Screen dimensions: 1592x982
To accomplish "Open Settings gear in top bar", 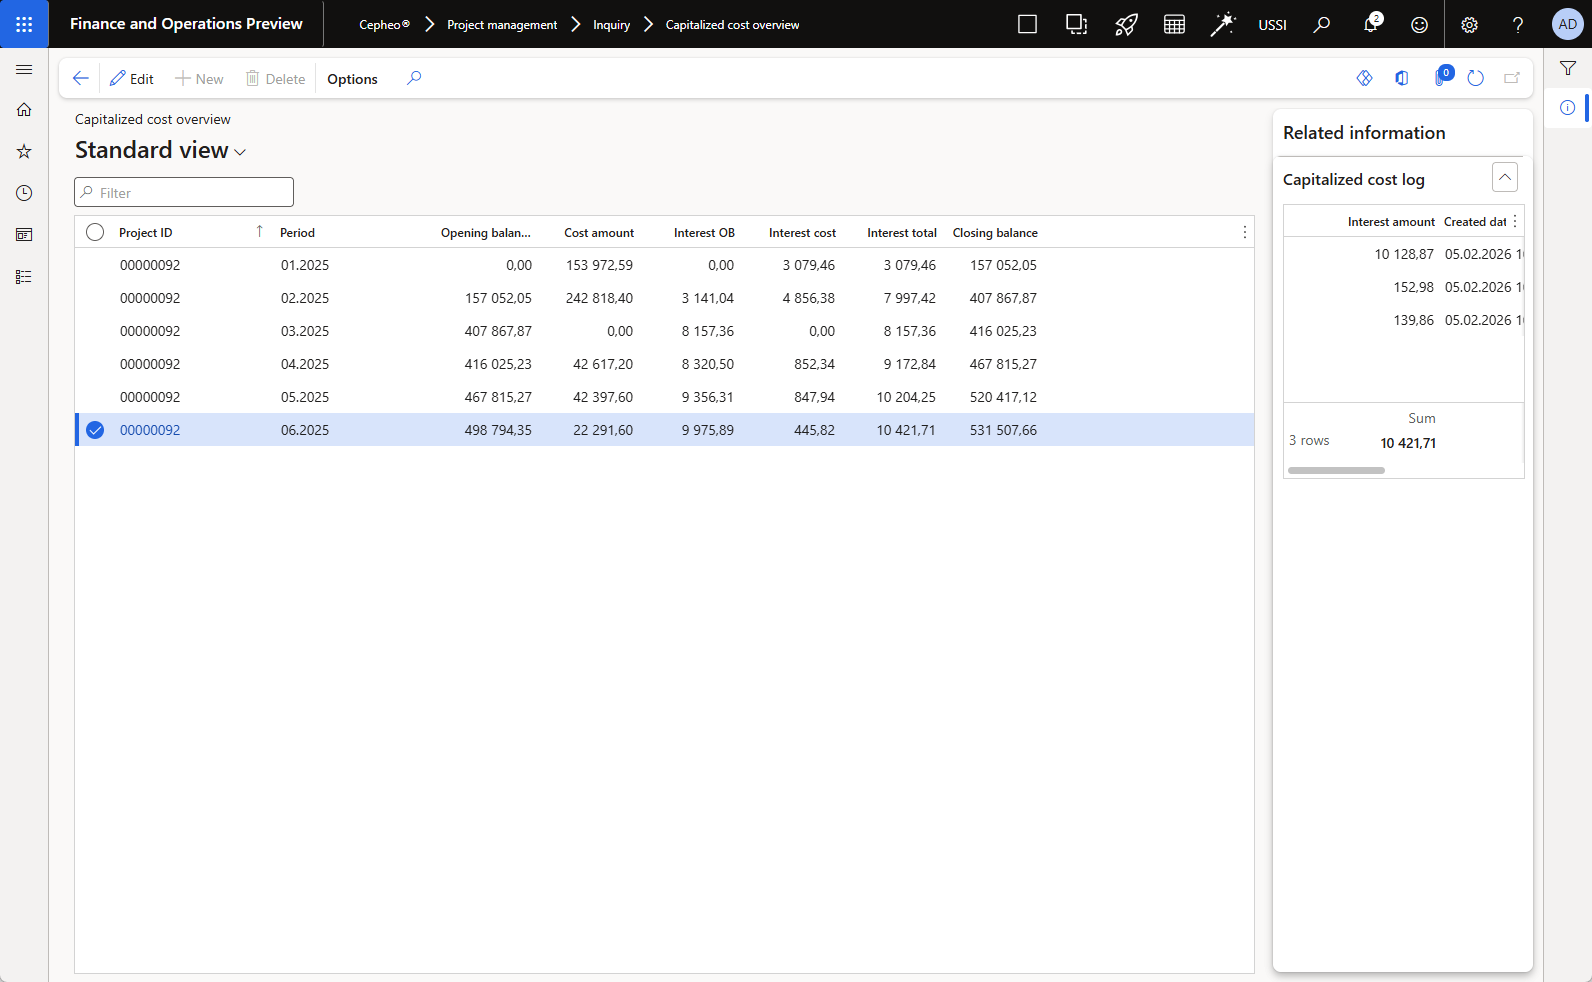I will [1469, 25].
